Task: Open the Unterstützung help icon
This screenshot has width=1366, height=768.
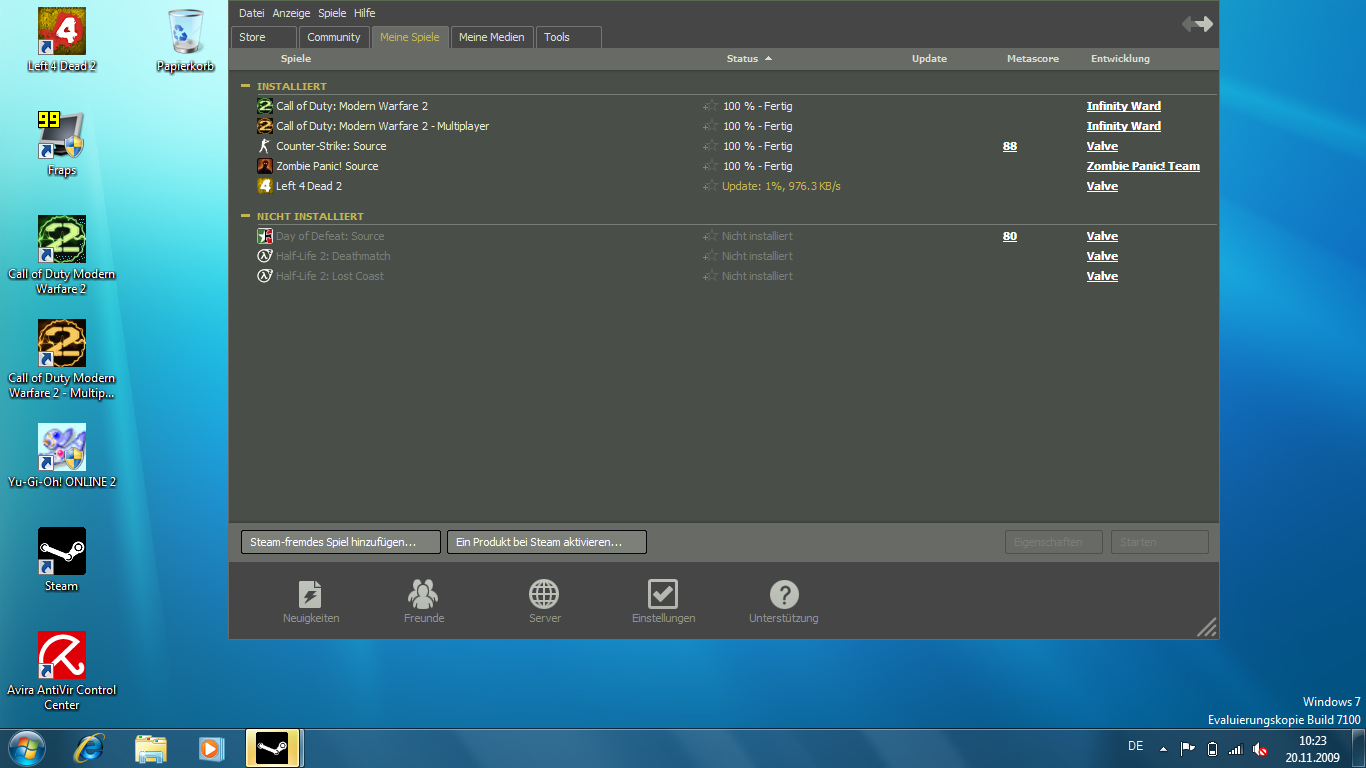Action: point(784,594)
